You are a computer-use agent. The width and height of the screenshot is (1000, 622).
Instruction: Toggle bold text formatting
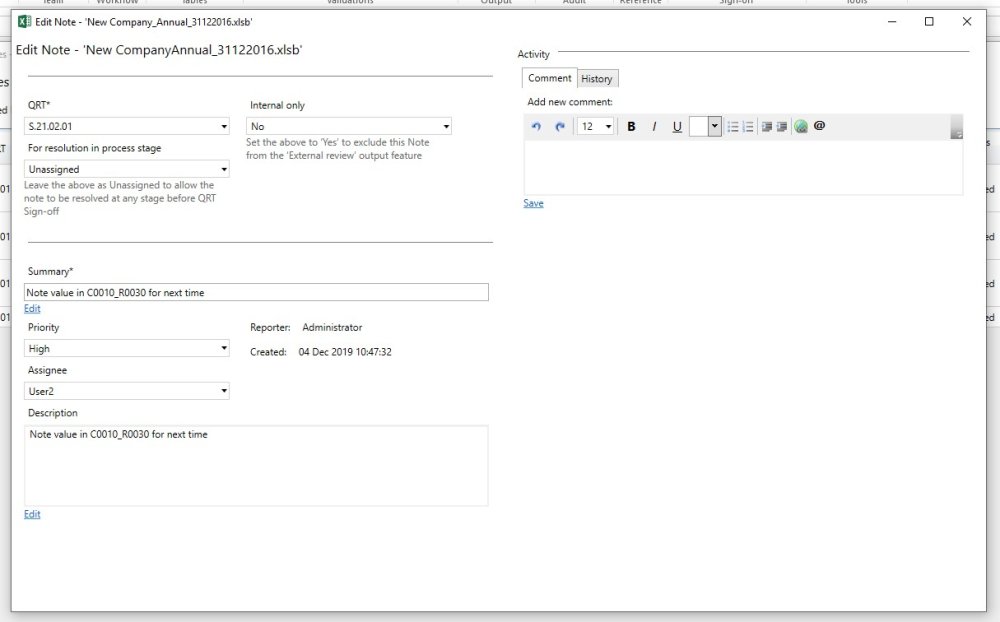(x=630, y=125)
